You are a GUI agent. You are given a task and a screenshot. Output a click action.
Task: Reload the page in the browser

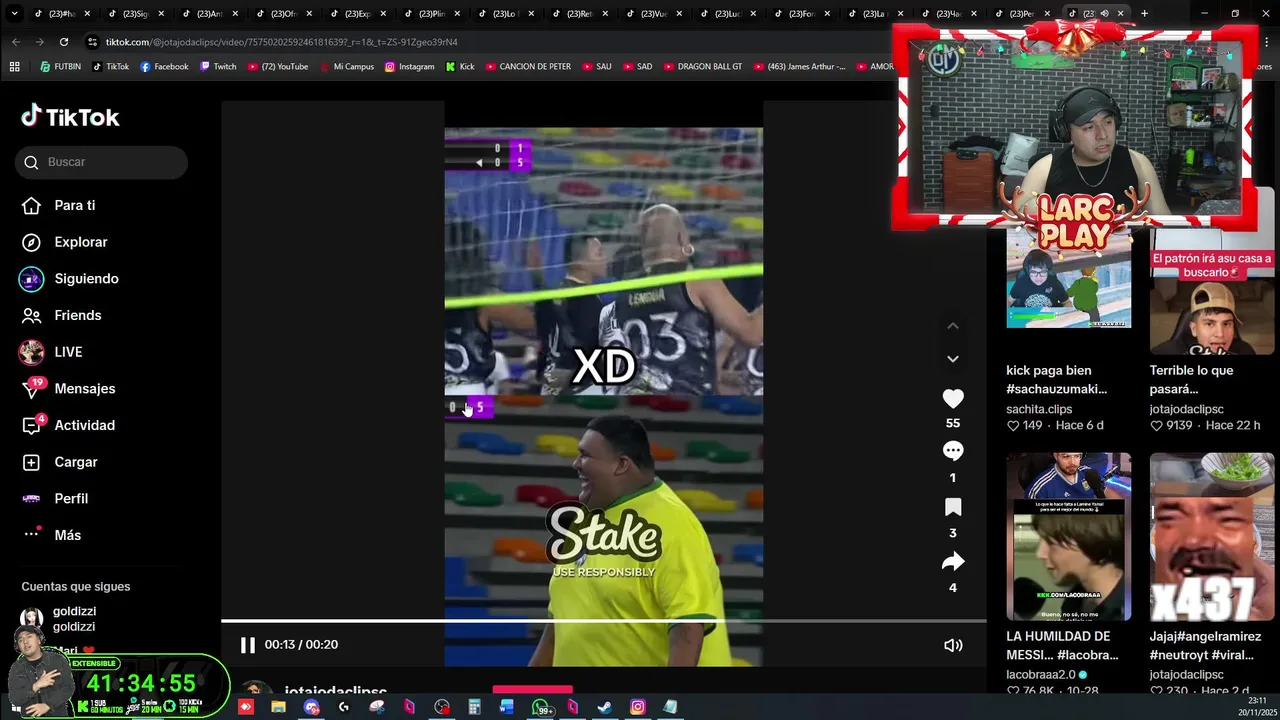(64, 42)
